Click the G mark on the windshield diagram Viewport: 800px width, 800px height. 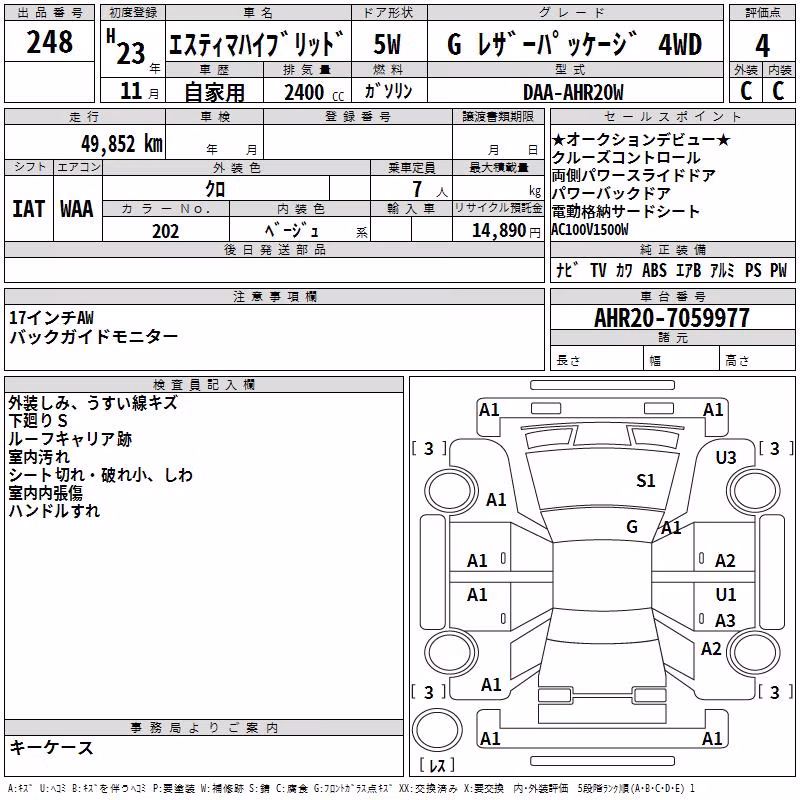coord(632,526)
